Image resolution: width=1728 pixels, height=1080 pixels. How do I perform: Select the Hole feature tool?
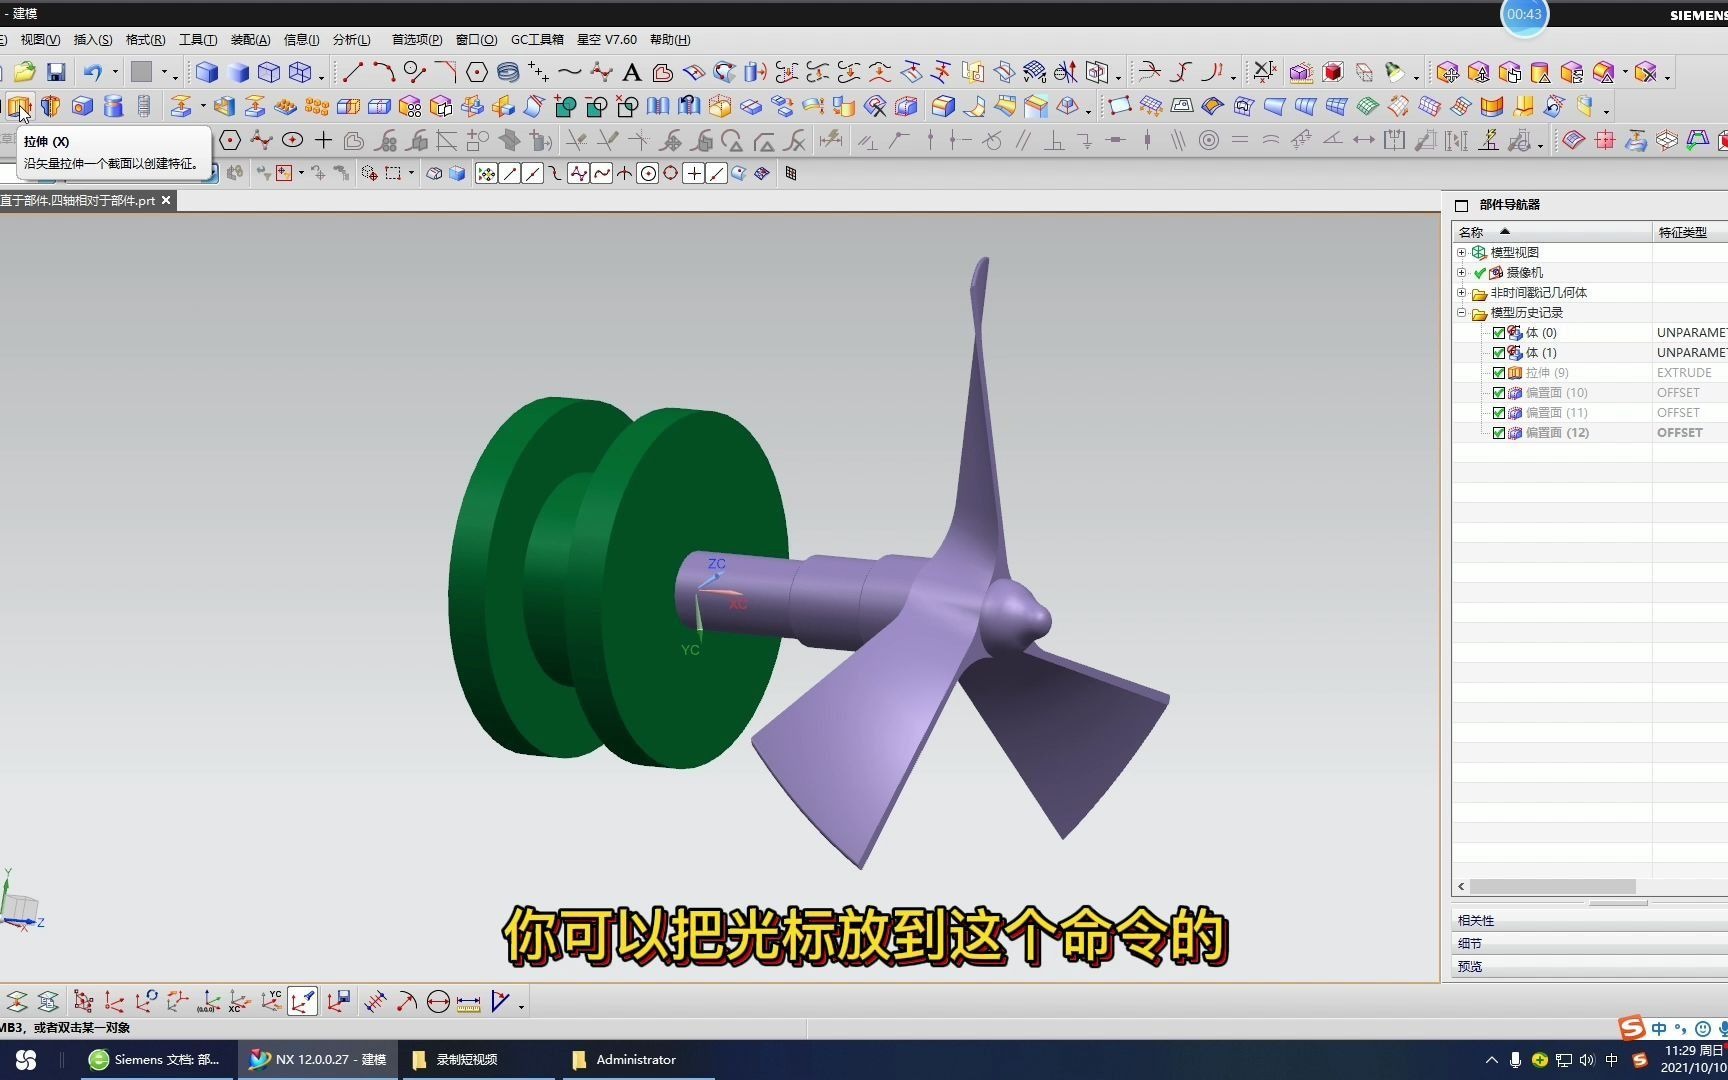pyautogui.click(x=82, y=105)
